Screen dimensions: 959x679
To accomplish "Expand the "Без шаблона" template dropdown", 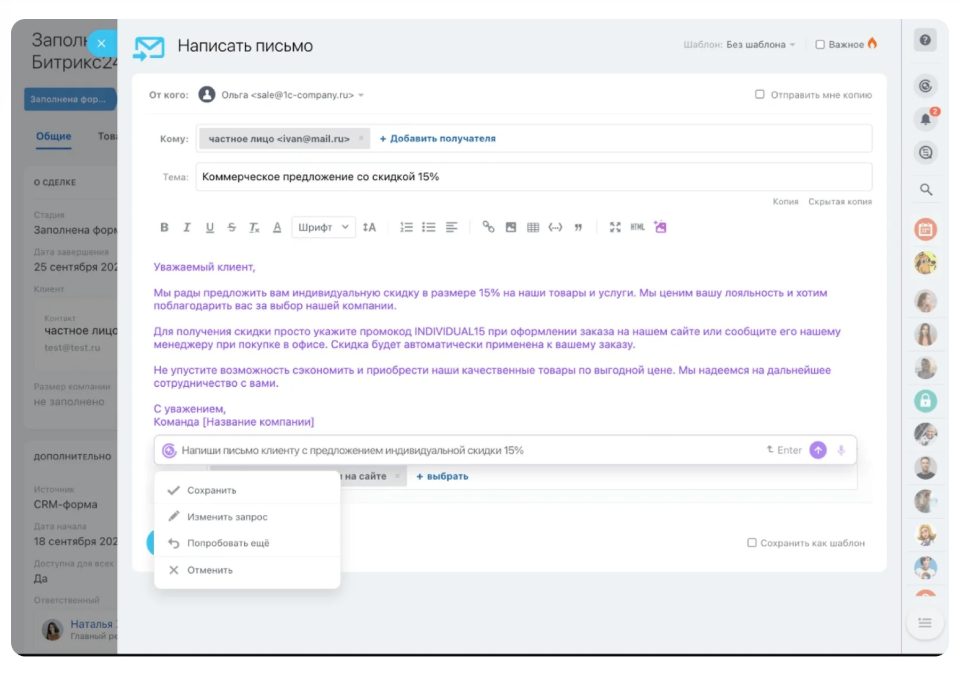I will (760, 45).
